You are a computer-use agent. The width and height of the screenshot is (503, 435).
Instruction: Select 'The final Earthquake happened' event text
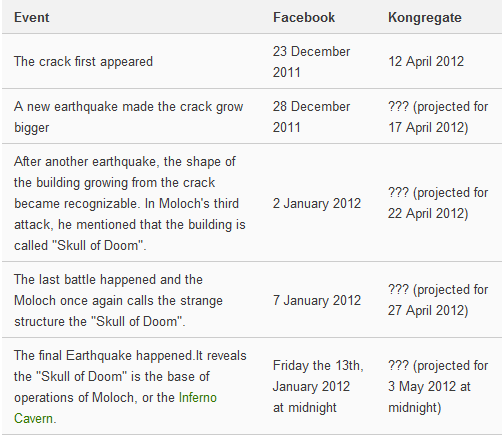[x=130, y=387]
